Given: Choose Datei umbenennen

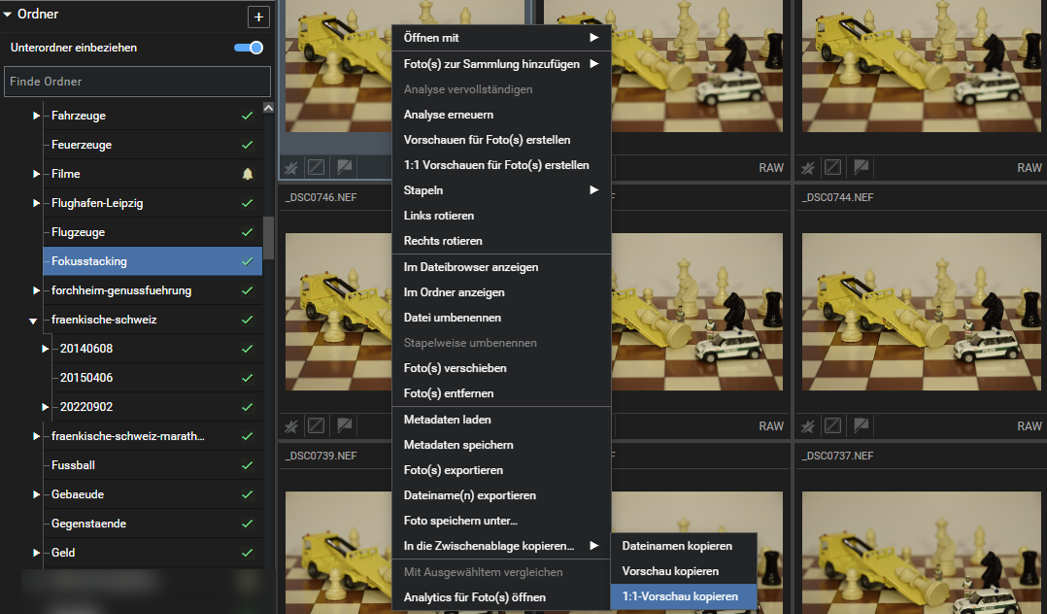Looking at the screenshot, I should (x=501, y=318).
